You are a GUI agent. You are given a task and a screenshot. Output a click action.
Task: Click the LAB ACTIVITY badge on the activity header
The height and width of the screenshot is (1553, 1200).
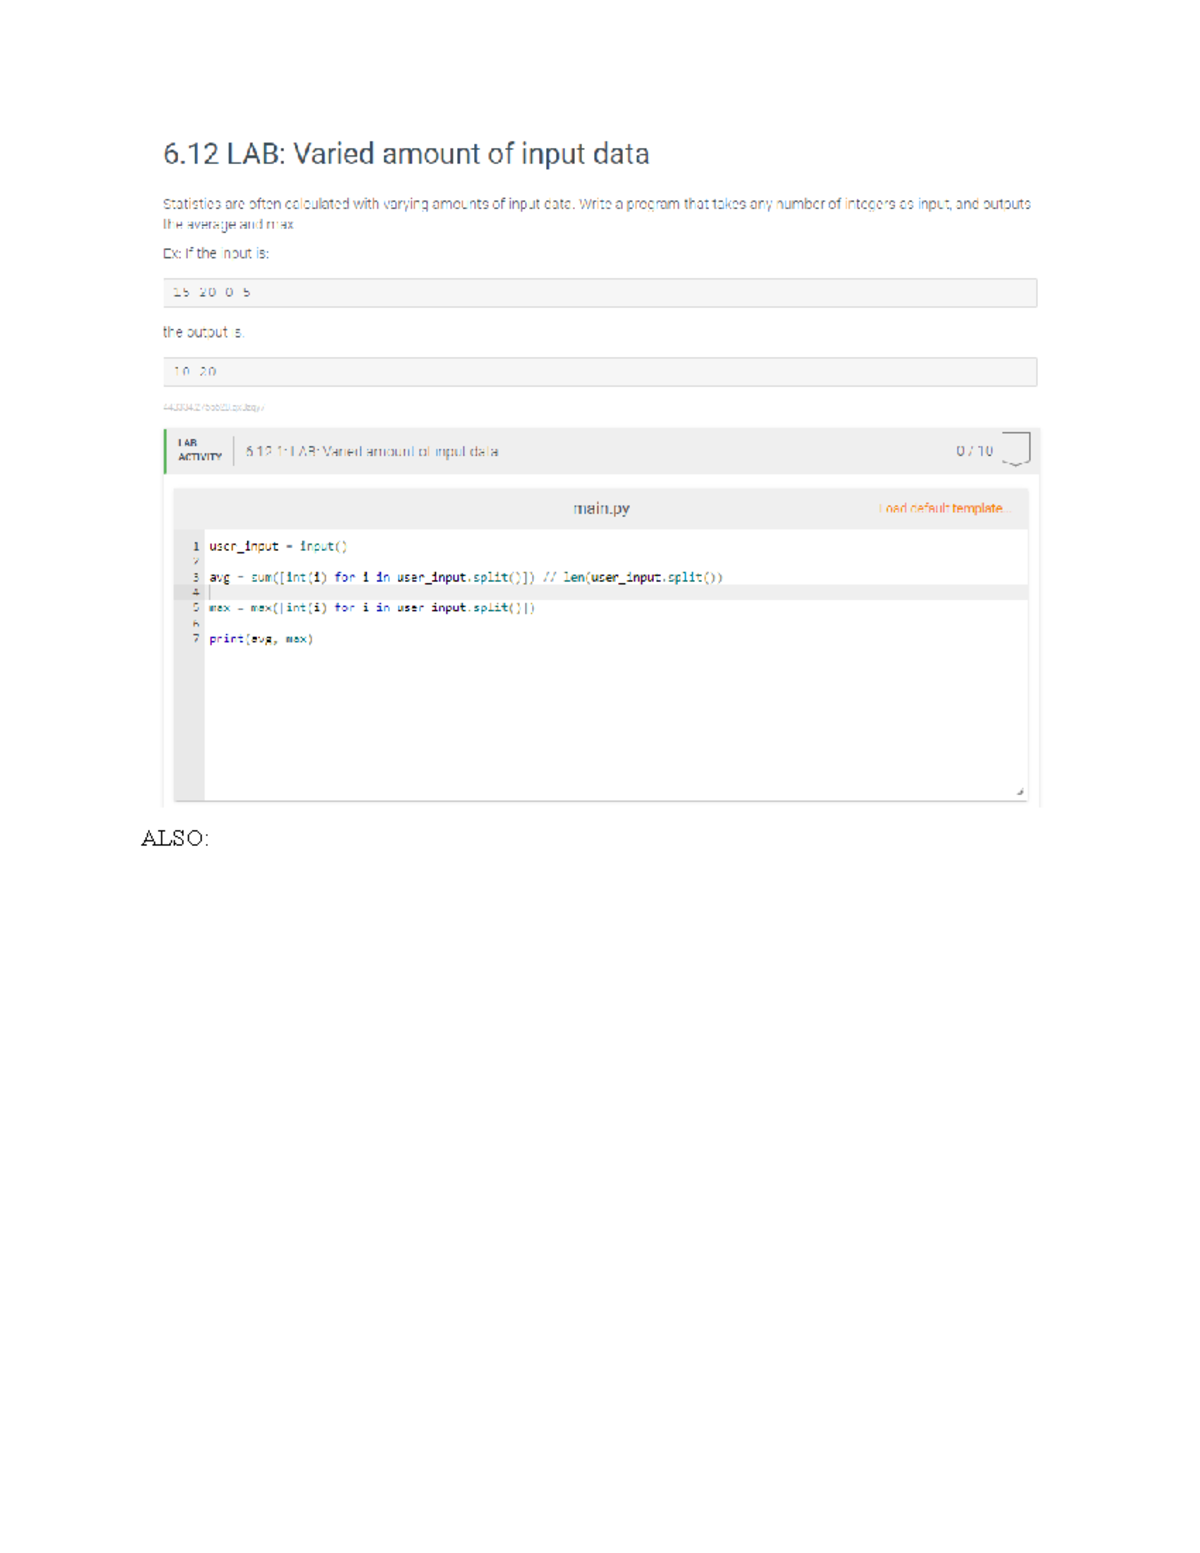pyautogui.click(x=199, y=450)
